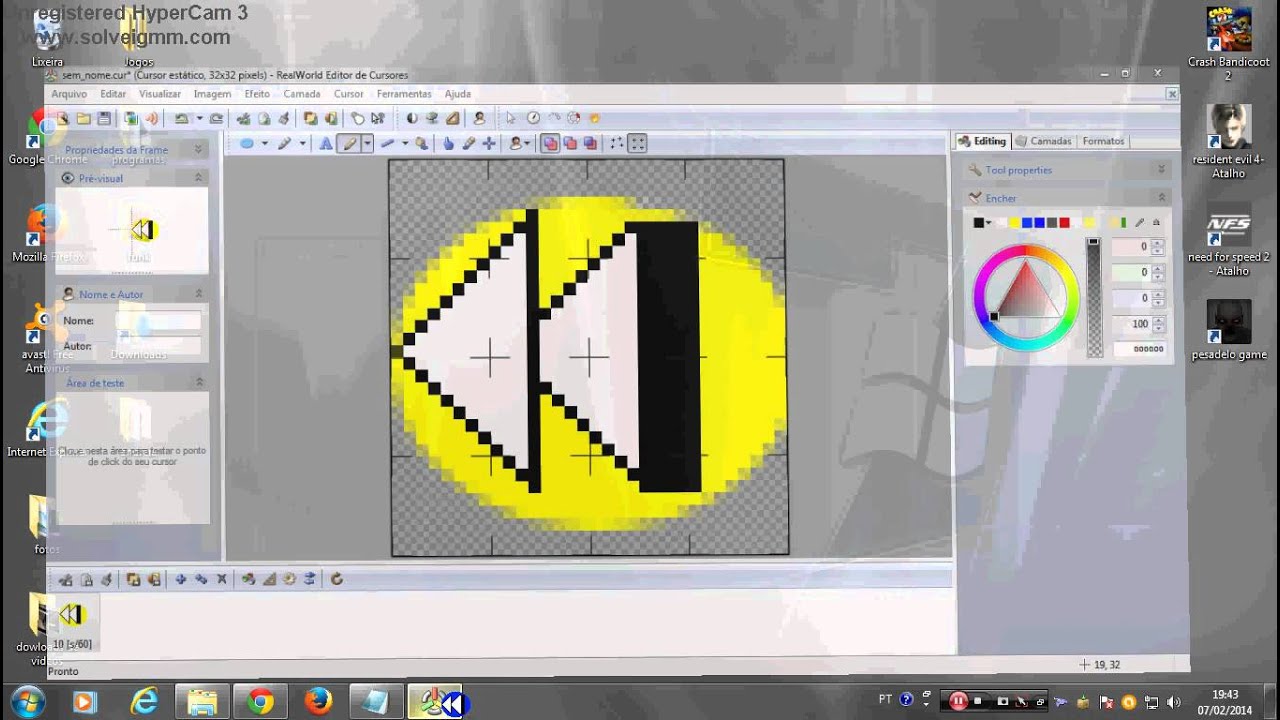Open the Undo history dropdown arrow

(200, 118)
